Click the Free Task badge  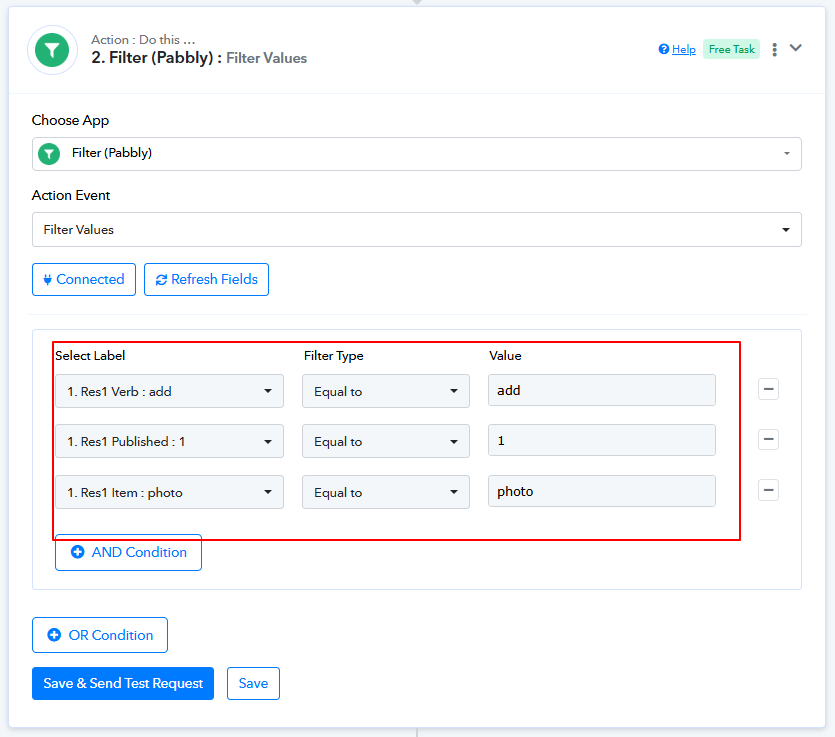(732, 49)
